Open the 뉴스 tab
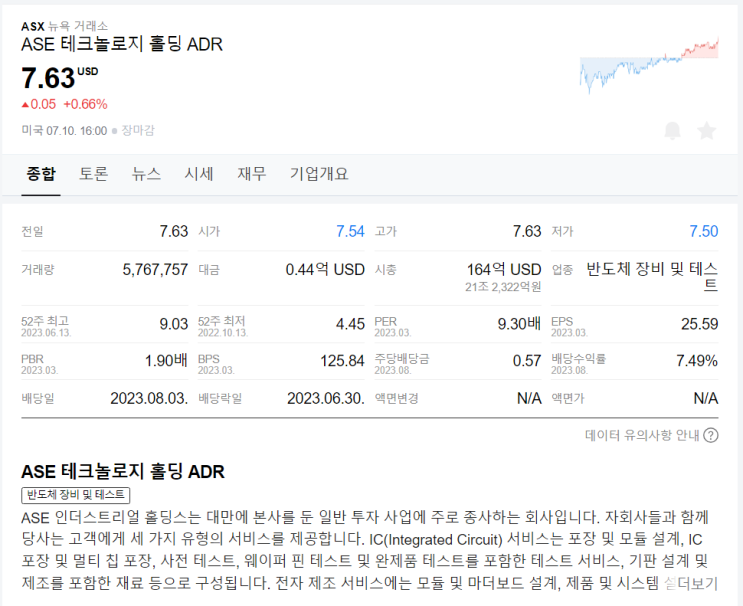 tap(146, 174)
